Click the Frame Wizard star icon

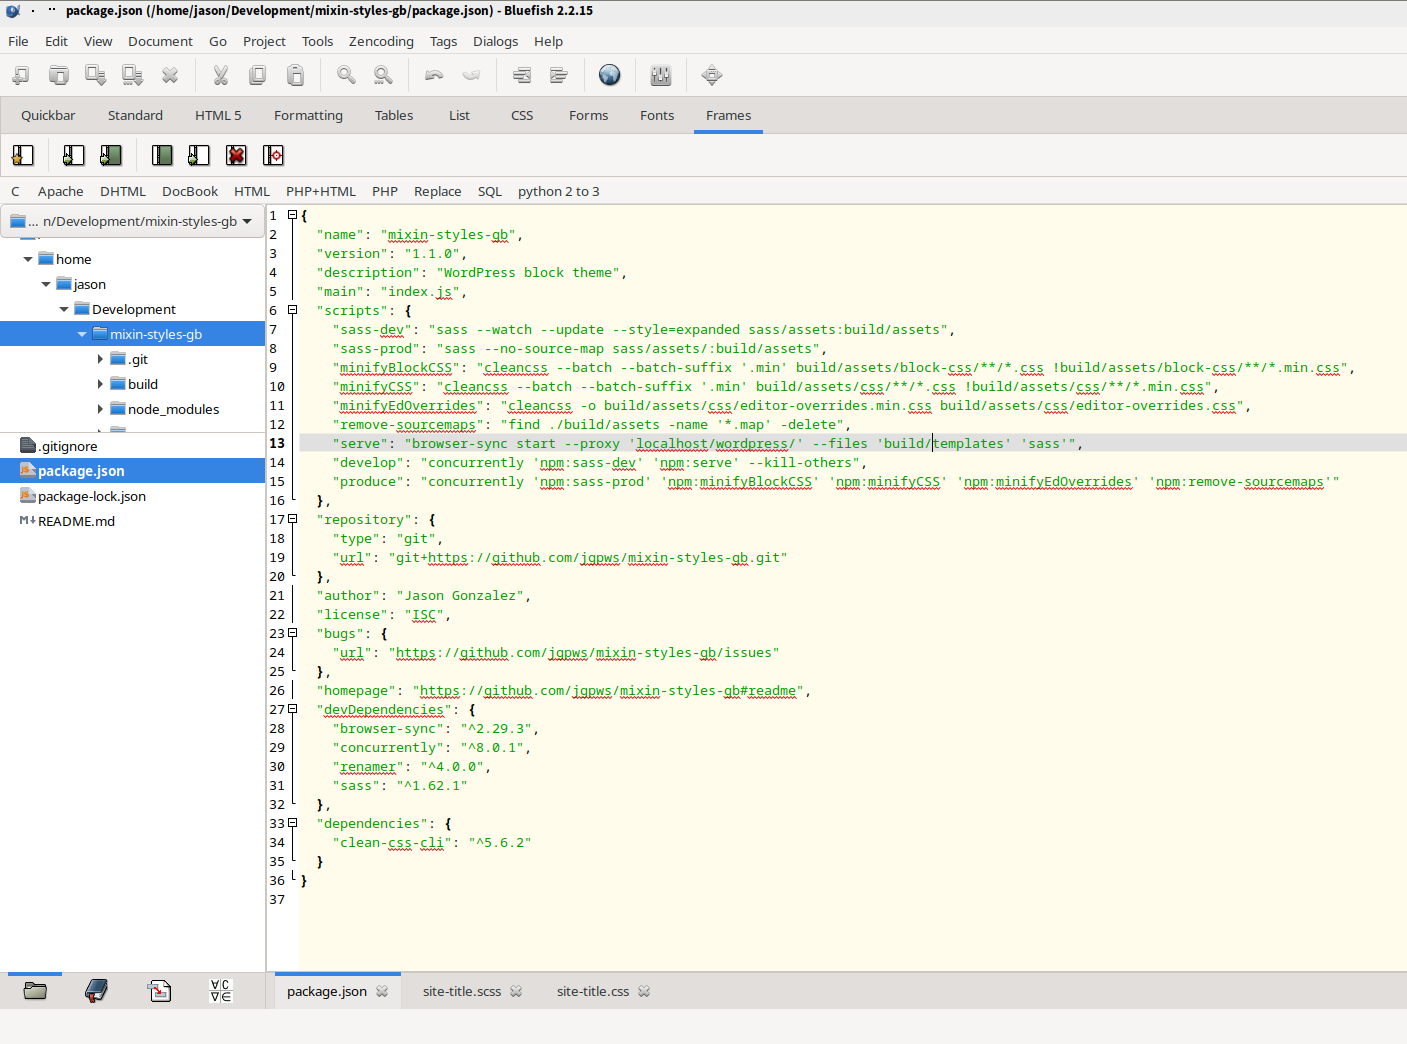point(23,155)
